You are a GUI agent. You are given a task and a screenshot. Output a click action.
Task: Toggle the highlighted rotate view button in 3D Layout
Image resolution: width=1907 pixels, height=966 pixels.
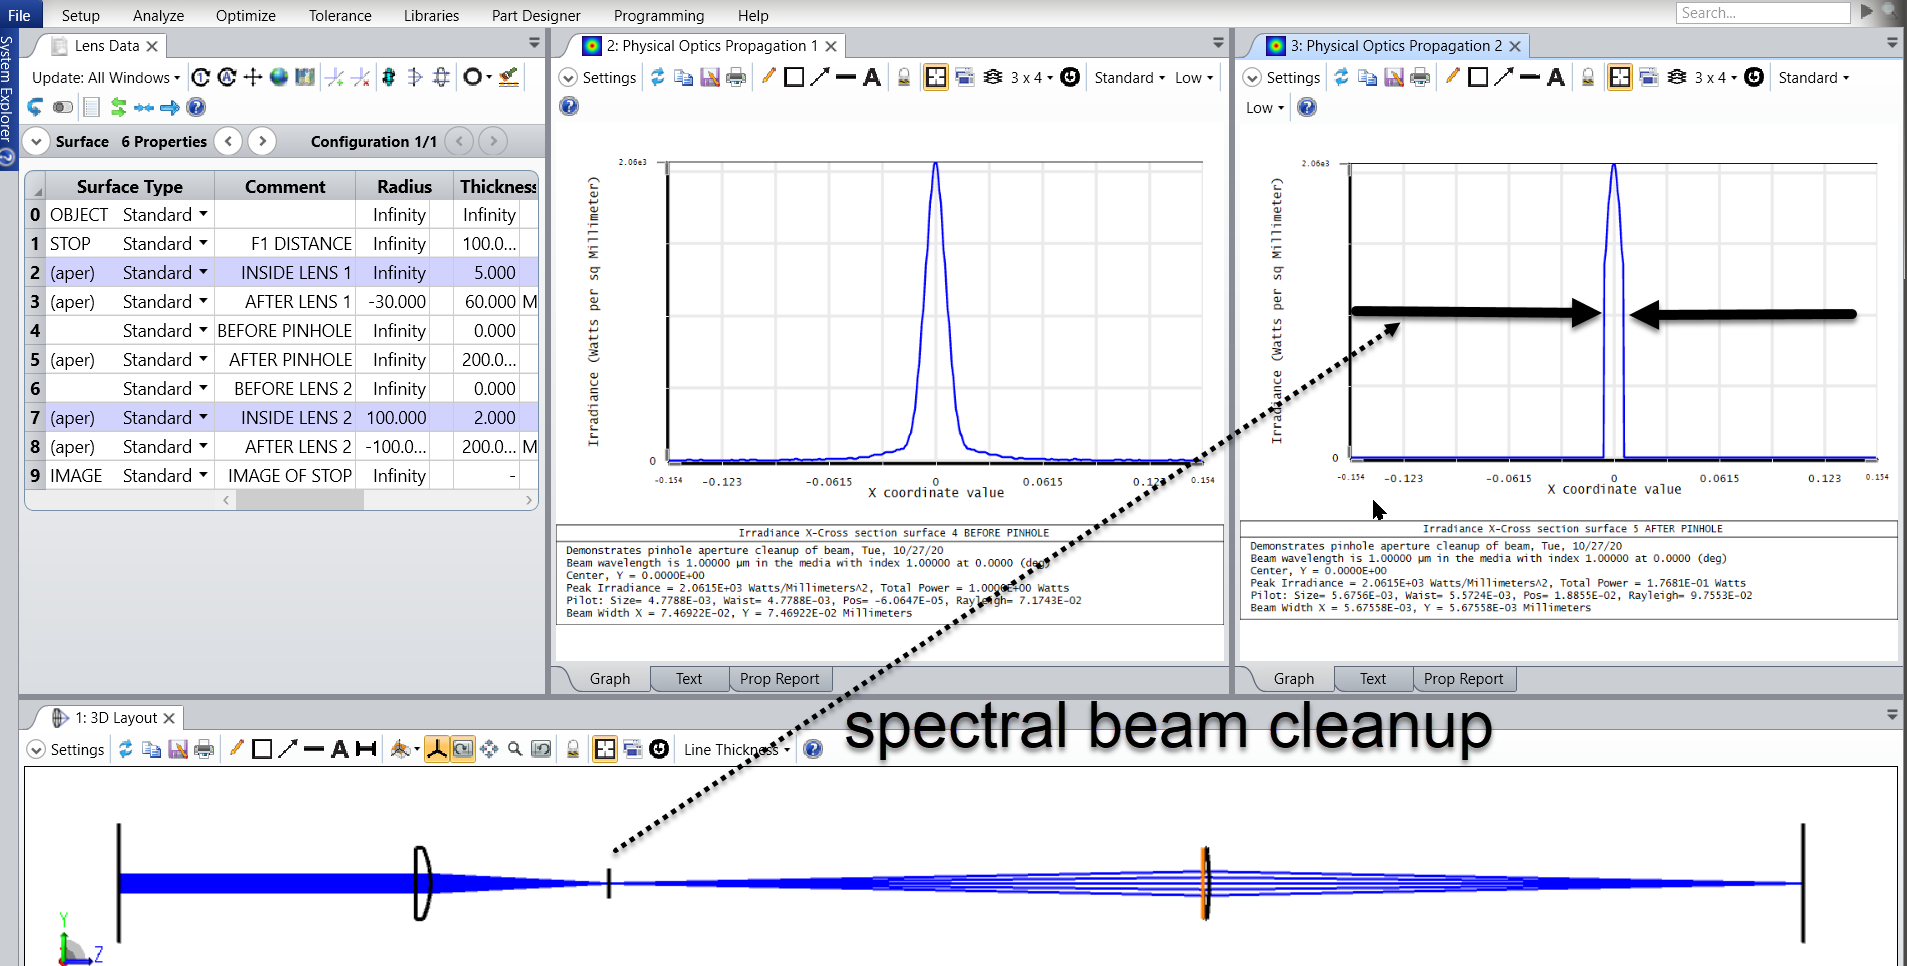[463, 749]
